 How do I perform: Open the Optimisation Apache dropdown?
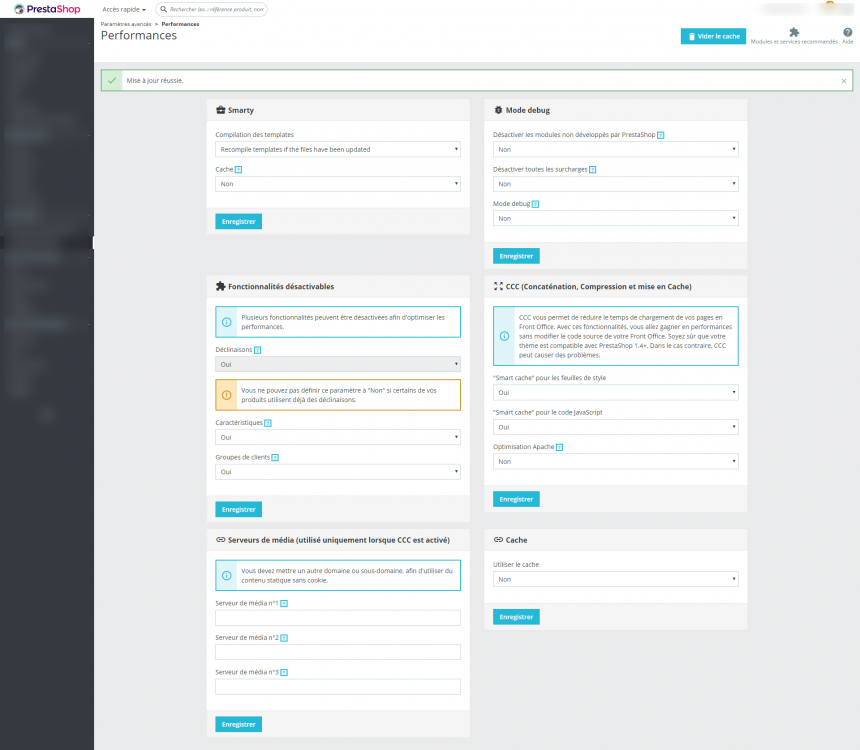click(615, 461)
